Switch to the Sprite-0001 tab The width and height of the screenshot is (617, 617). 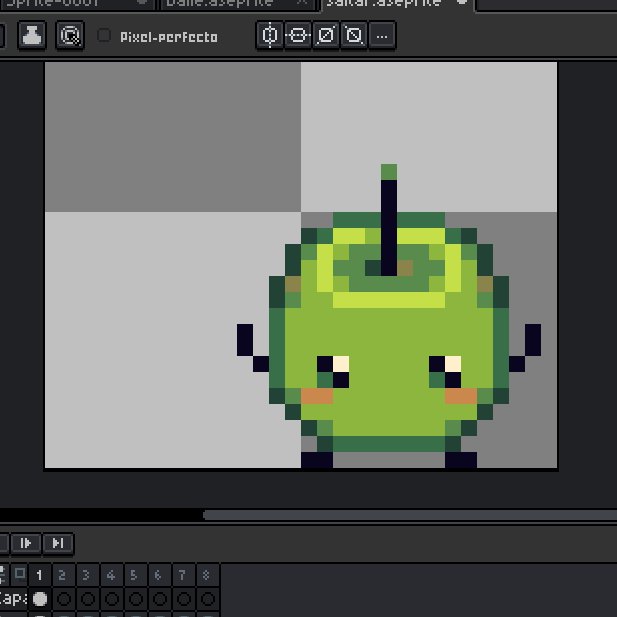[77, 4]
